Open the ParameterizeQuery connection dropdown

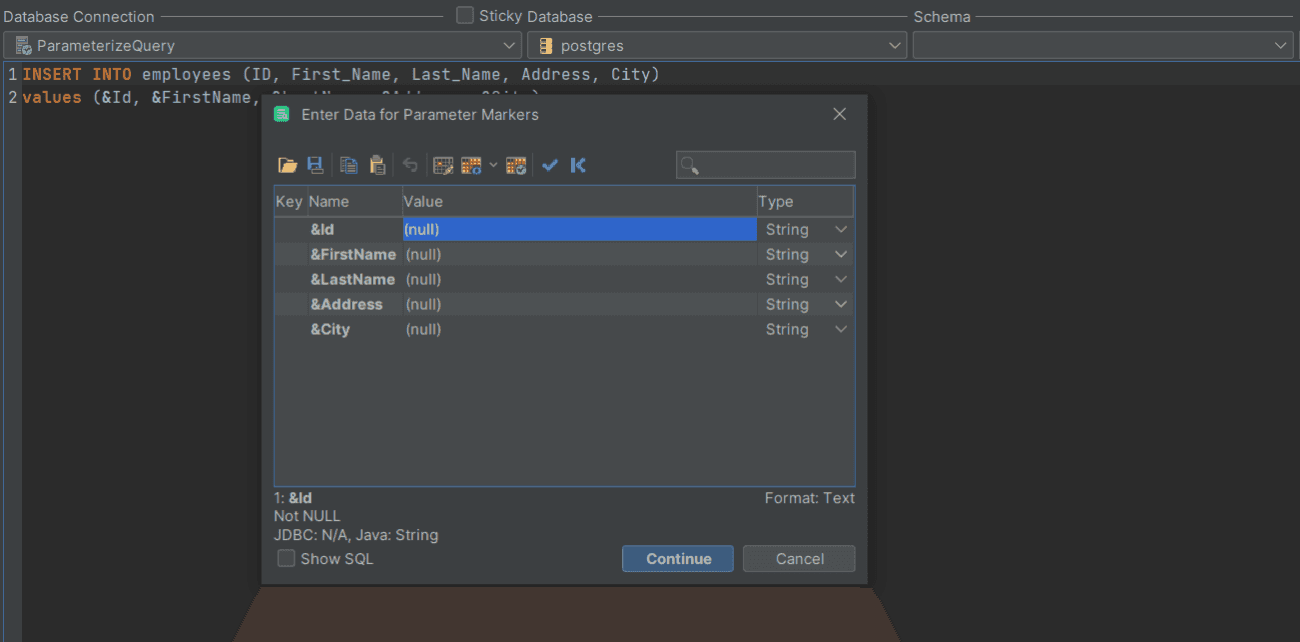[510, 45]
